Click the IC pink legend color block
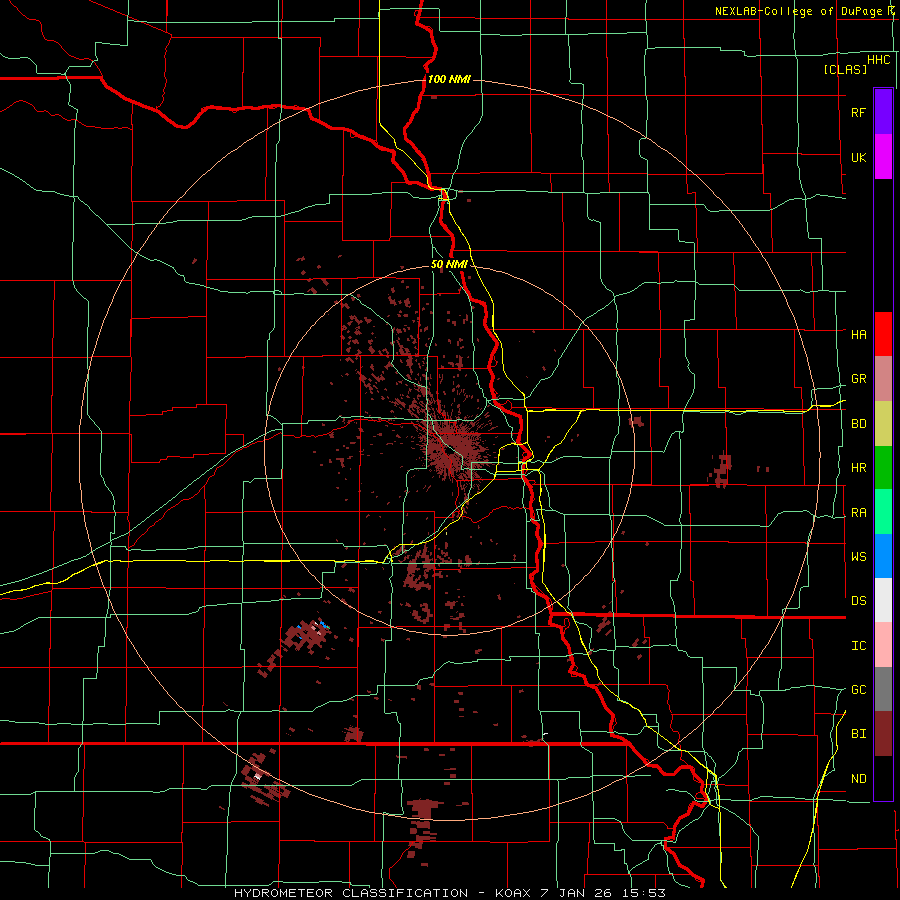Viewport: 900px width, 900px height. [883, 645]
